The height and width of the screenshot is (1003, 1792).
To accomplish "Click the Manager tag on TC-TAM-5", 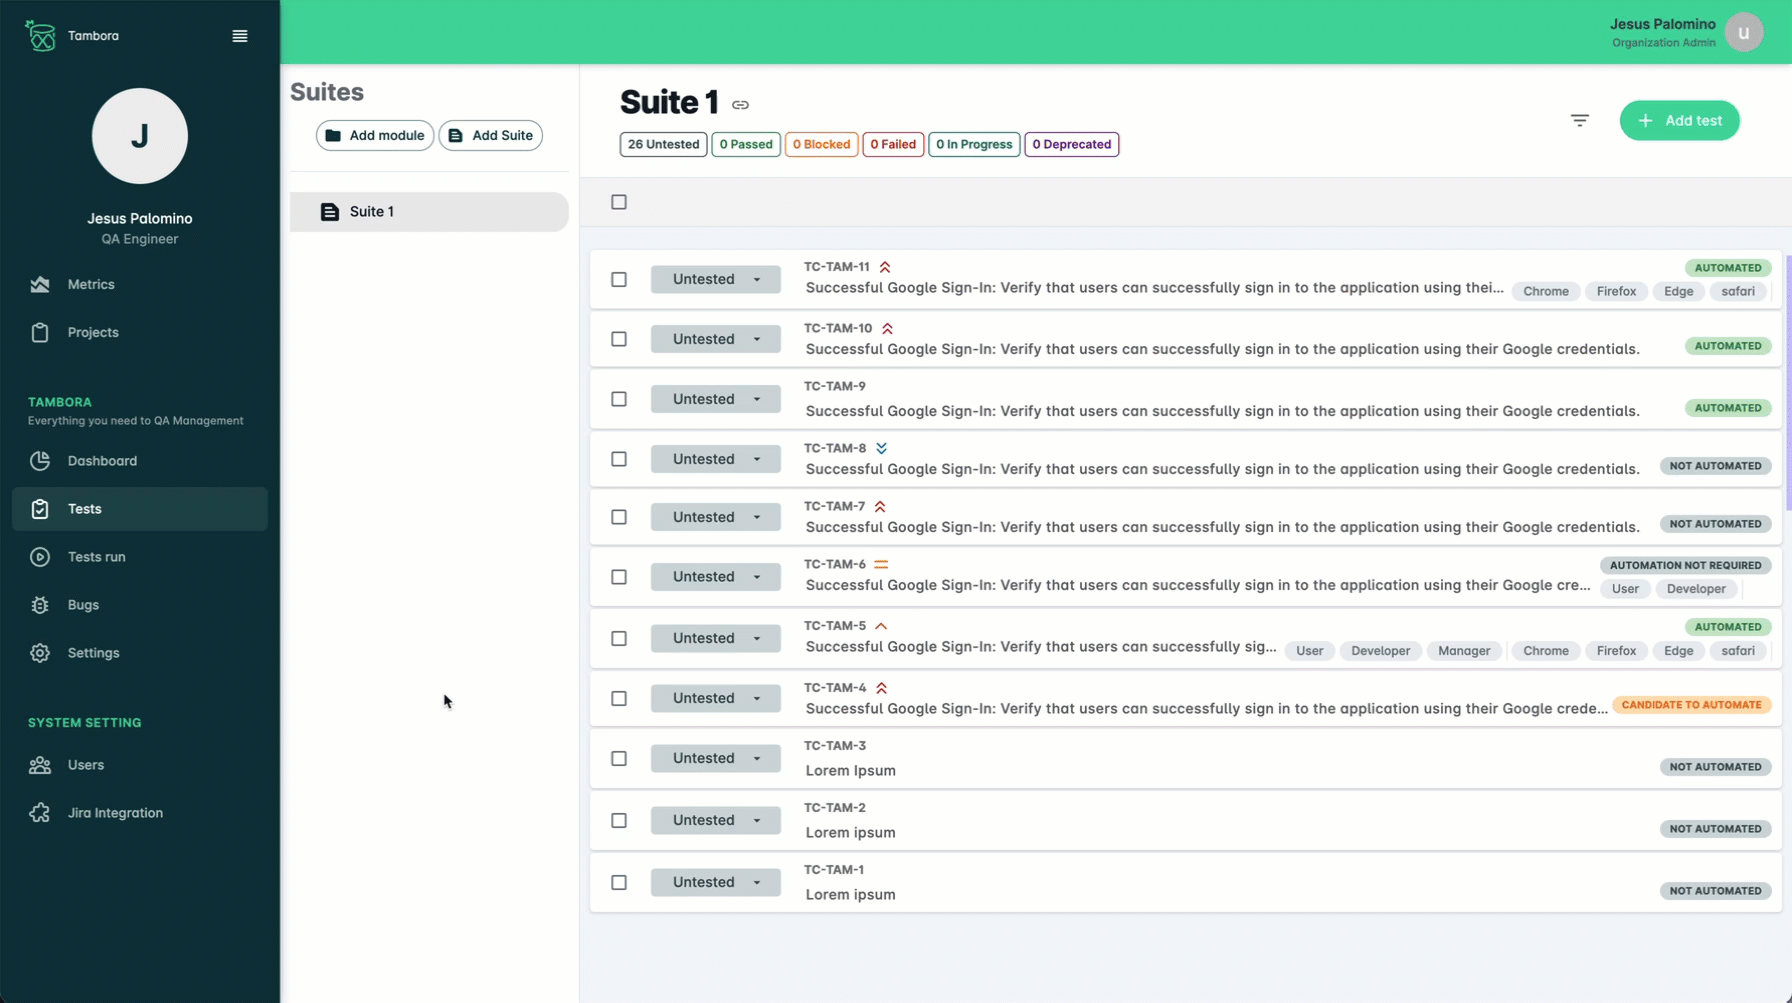I will [1464, 651].
